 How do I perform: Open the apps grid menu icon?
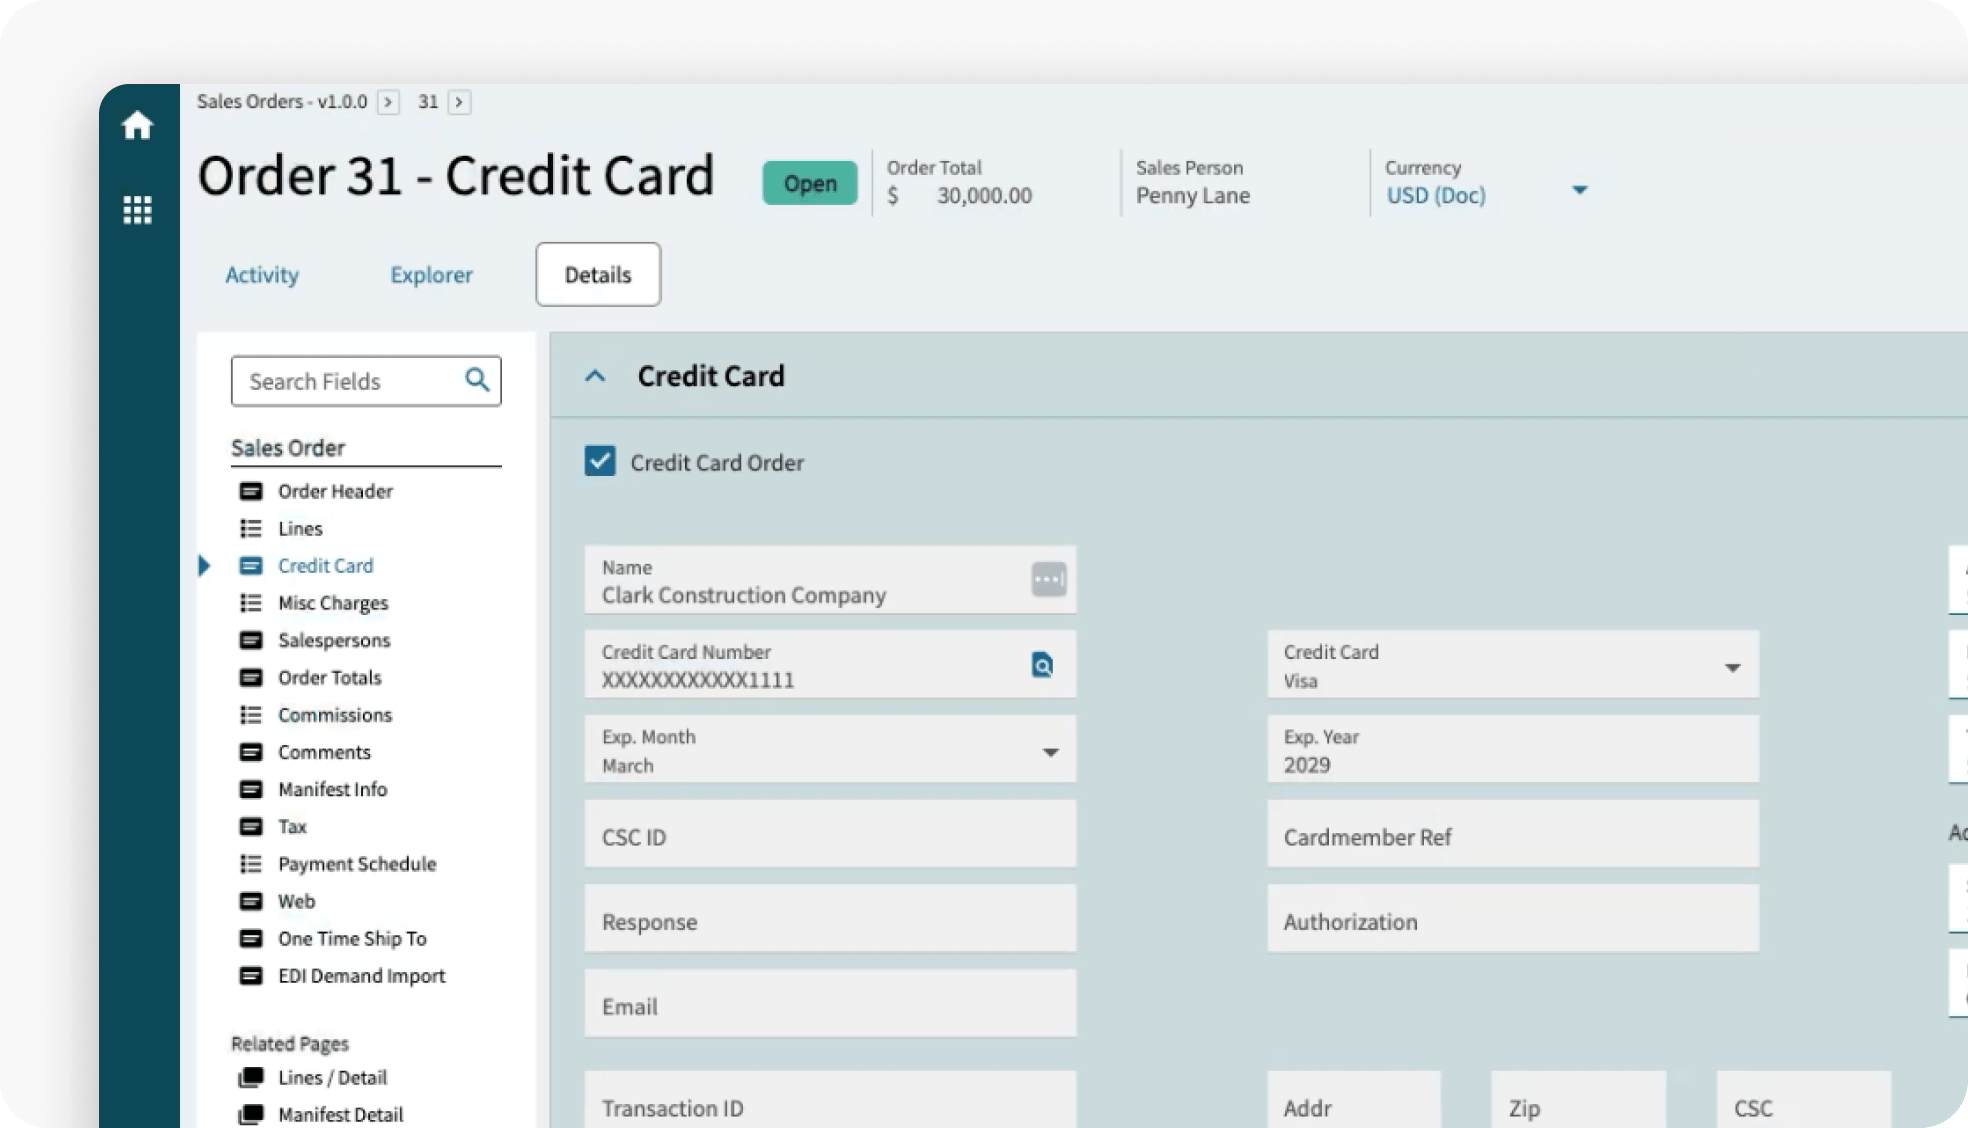click(x=137, y=210)
